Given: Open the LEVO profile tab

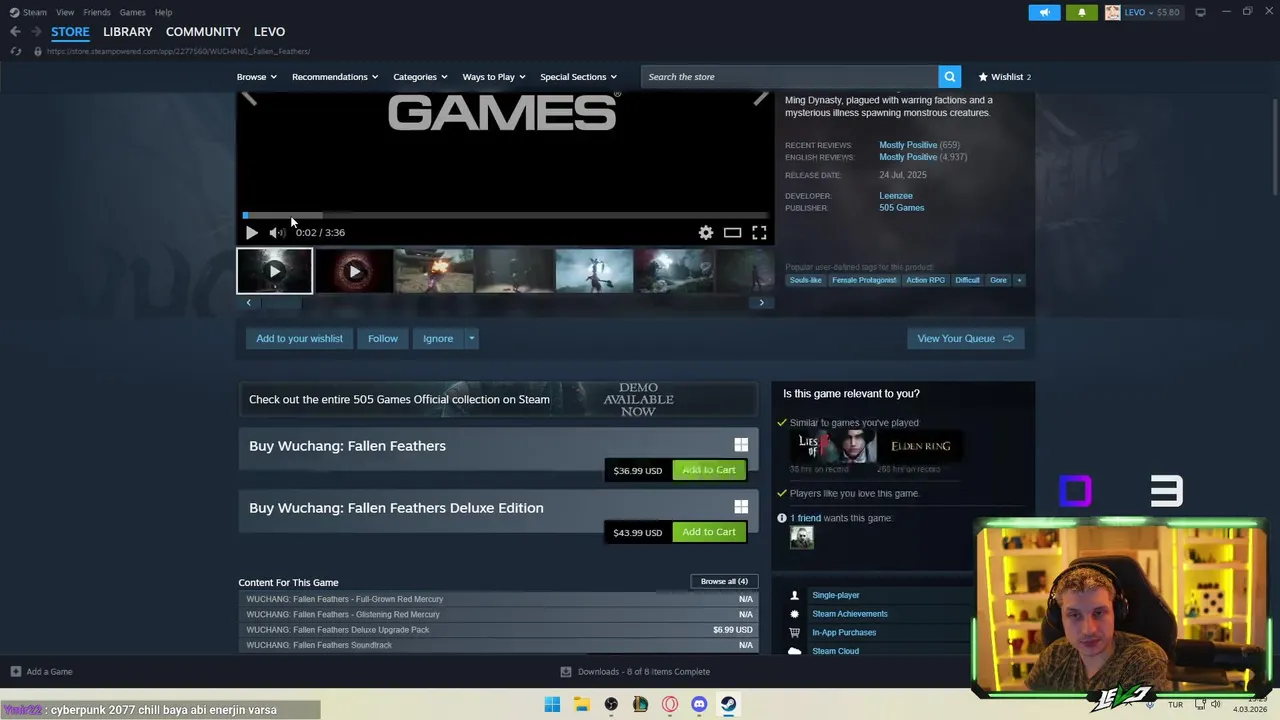Looking at the screenshot, I should pyautogui.click(x=269, y=32).
